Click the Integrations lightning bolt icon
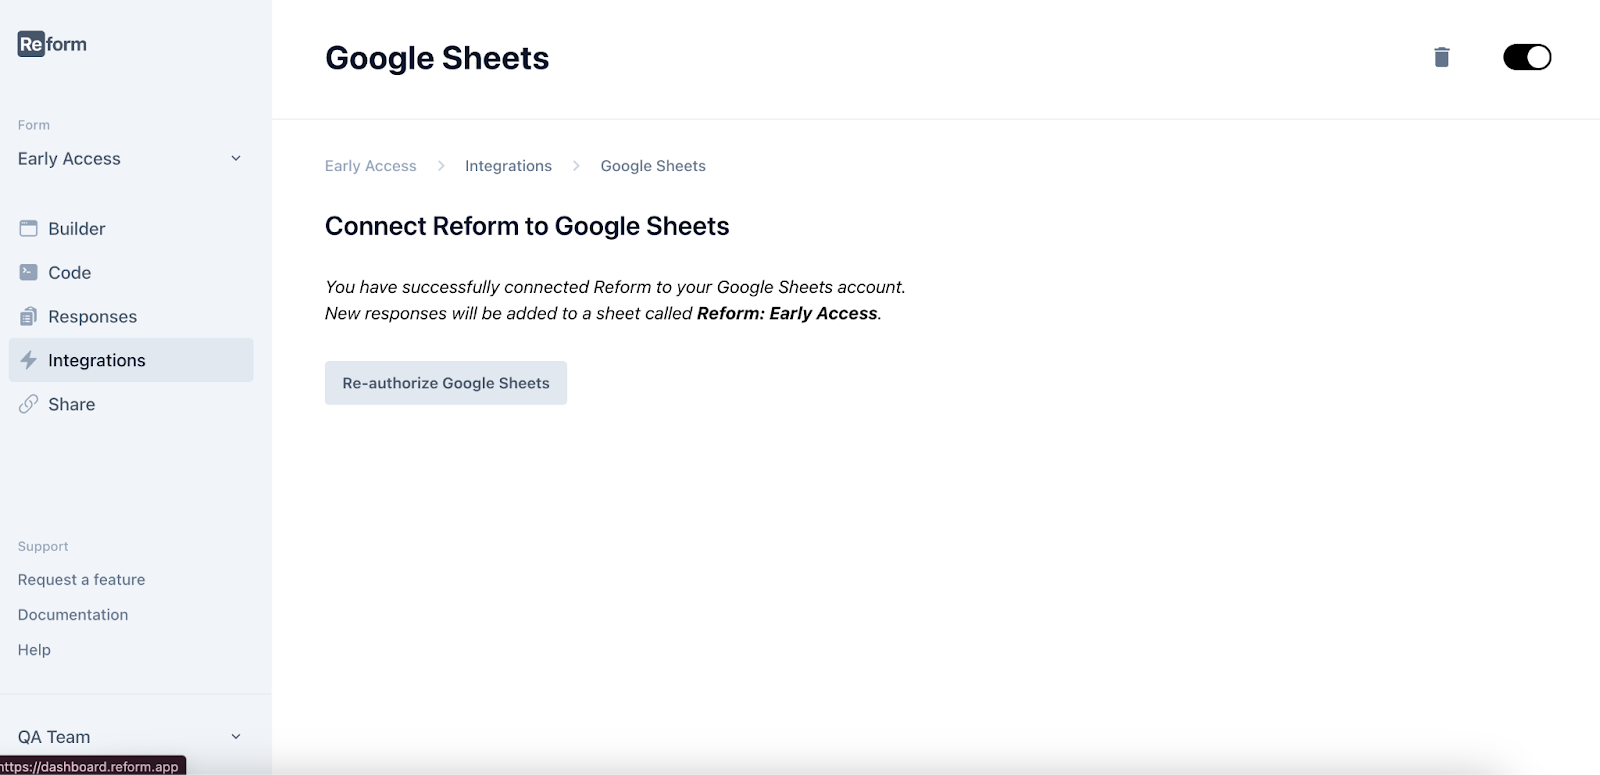 [29, 360]
